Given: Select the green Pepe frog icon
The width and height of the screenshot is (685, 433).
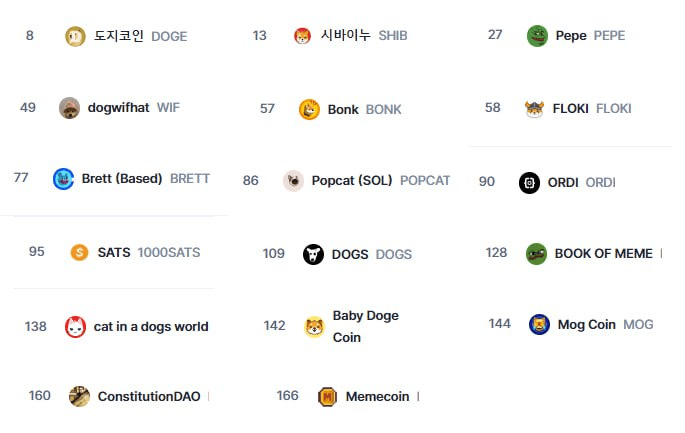Looking at the screenshot, I should [537, 36].
